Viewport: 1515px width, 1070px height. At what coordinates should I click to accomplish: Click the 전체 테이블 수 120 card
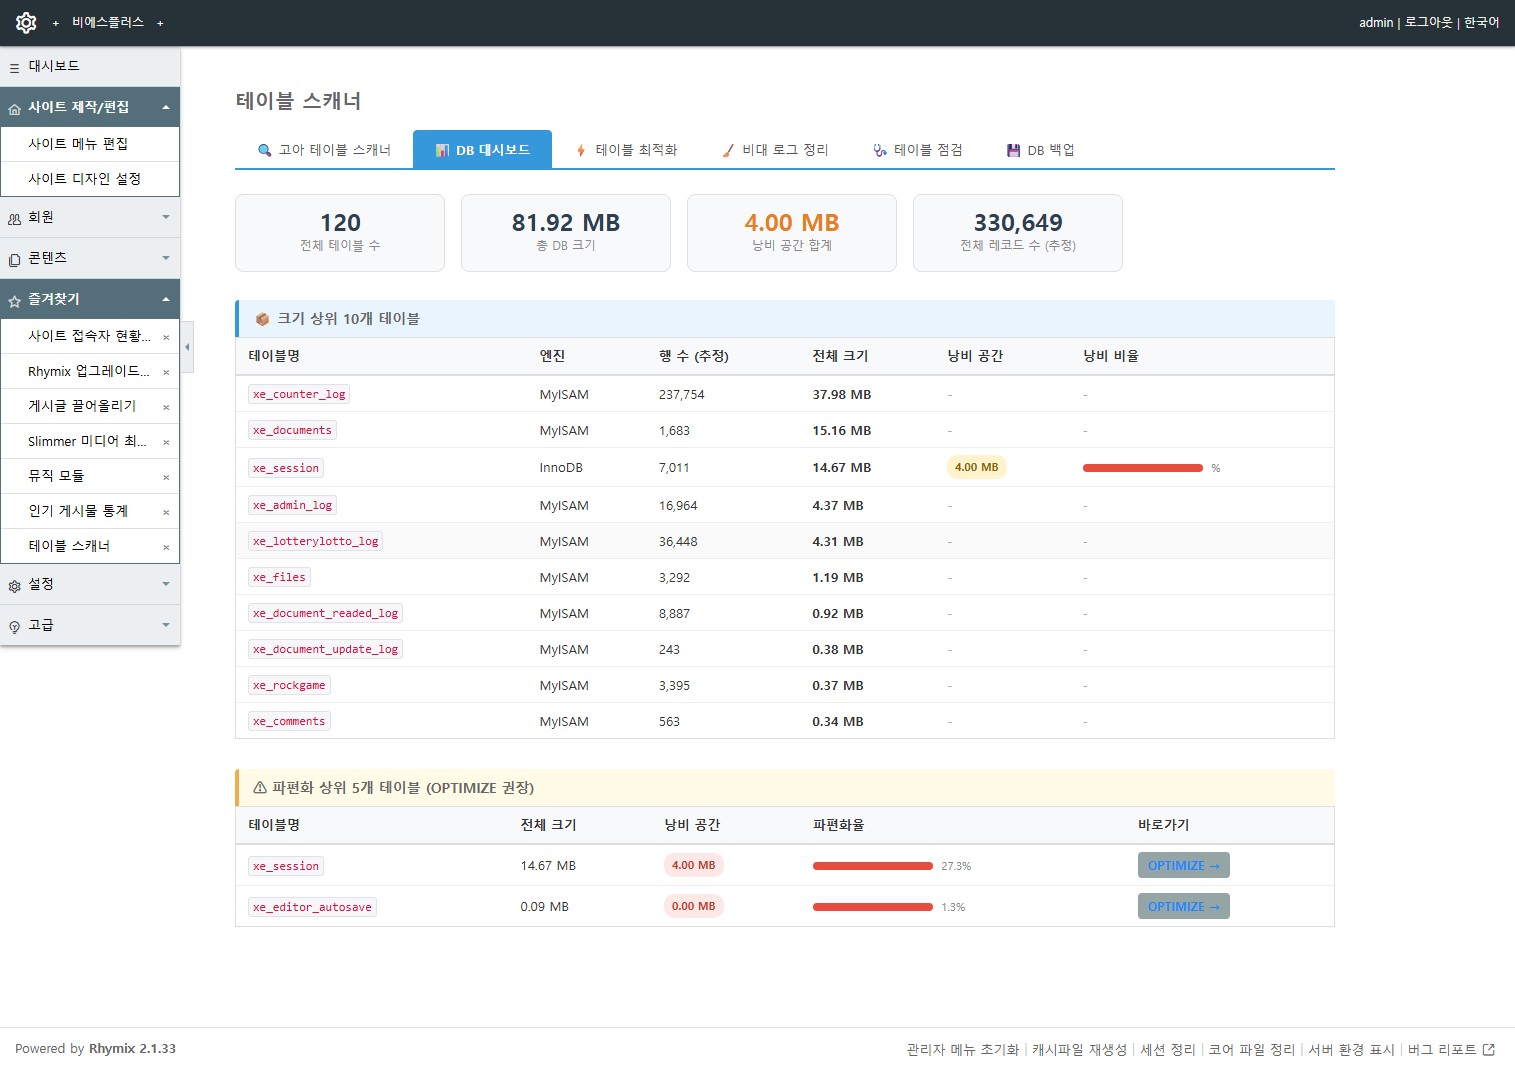[340, 233]
